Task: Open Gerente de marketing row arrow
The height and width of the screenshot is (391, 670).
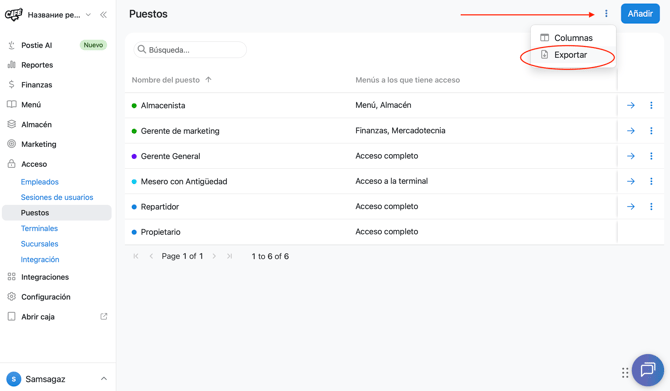Action: [631, 131]
